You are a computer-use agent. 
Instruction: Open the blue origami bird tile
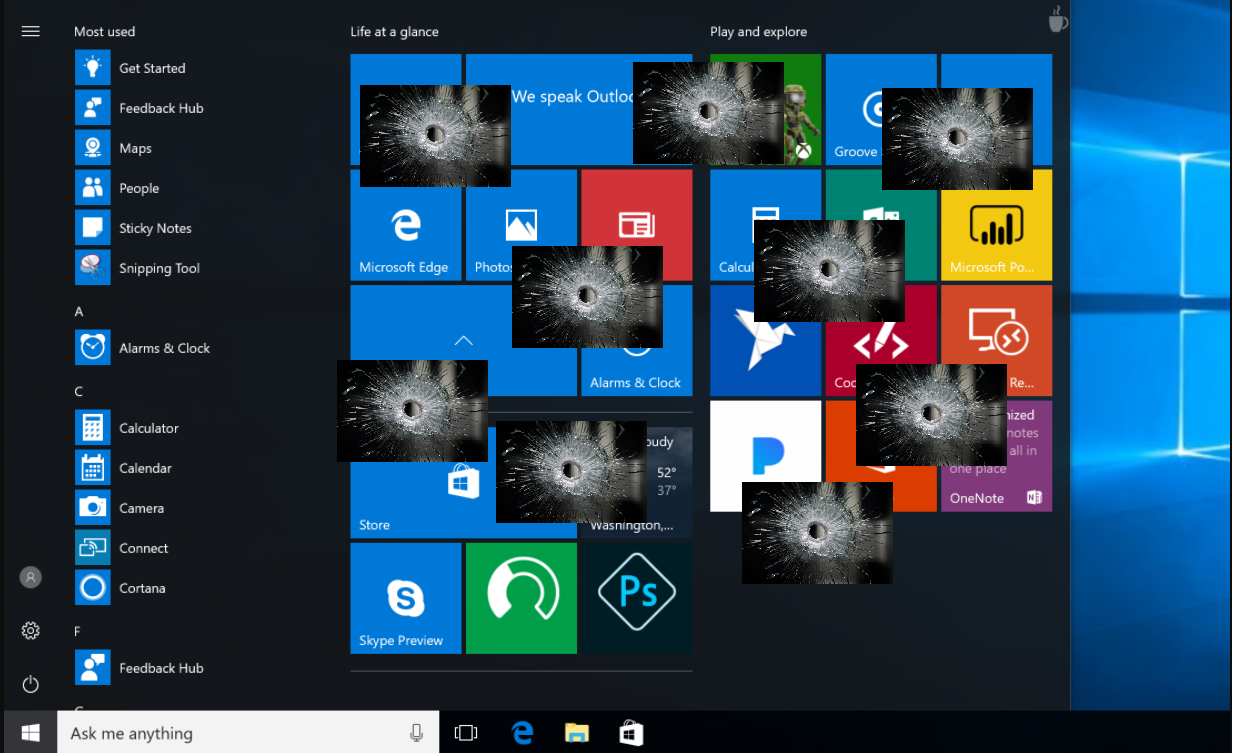coord(766,341)
